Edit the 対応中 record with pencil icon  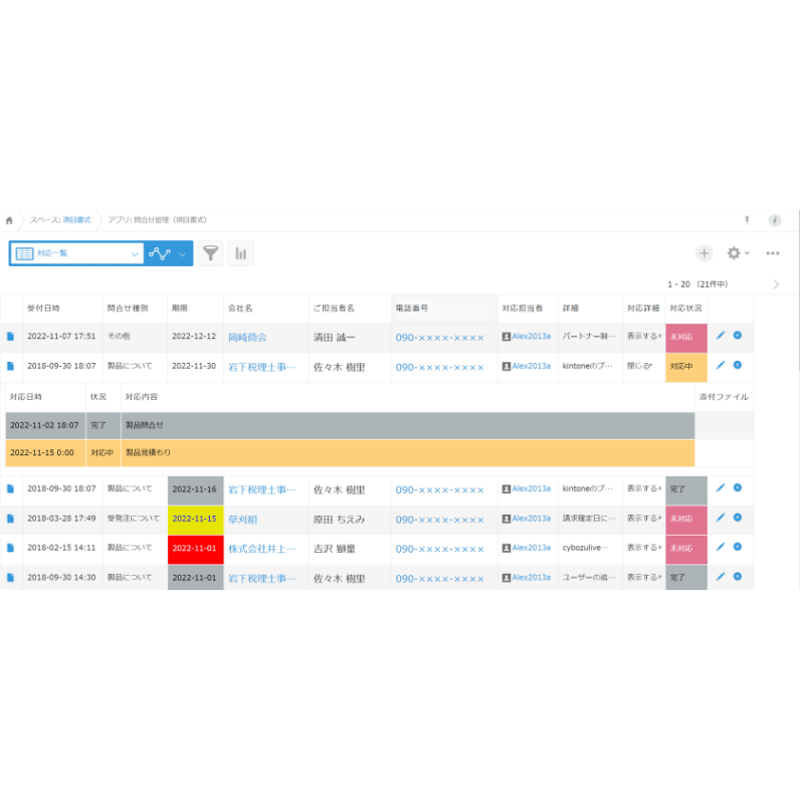coord(720,365)
